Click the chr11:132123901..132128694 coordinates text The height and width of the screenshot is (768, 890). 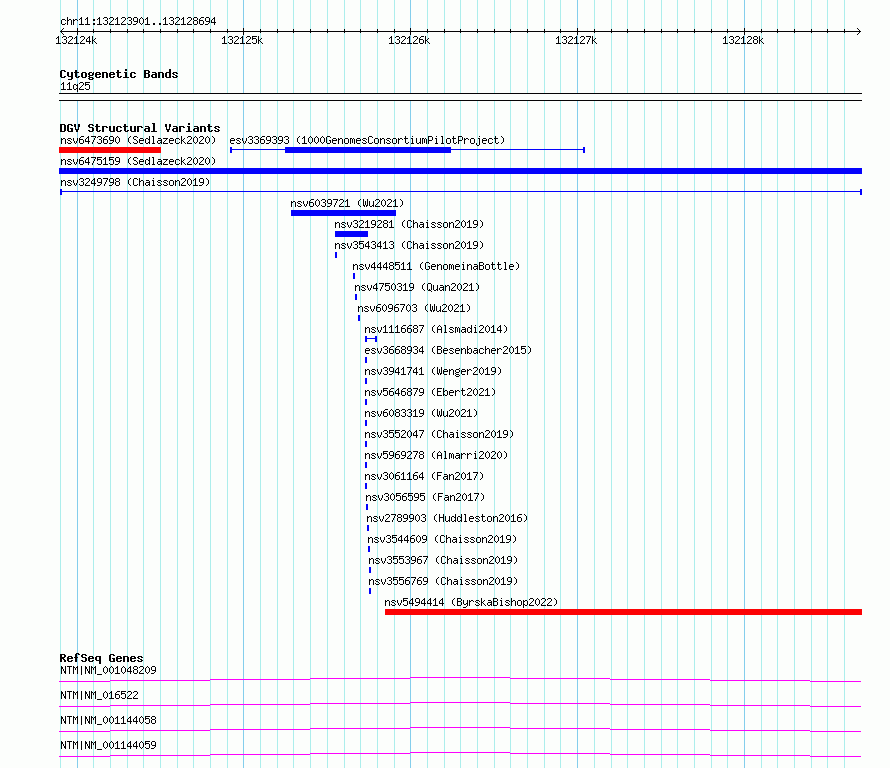(x=138, y=22)
